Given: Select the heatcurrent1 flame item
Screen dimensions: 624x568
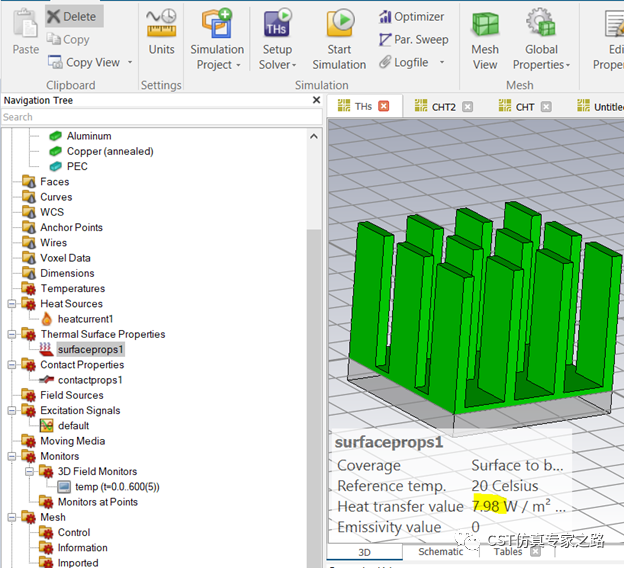Looking at the screenshot, I should pyautogui.click(x=78, y=319).
